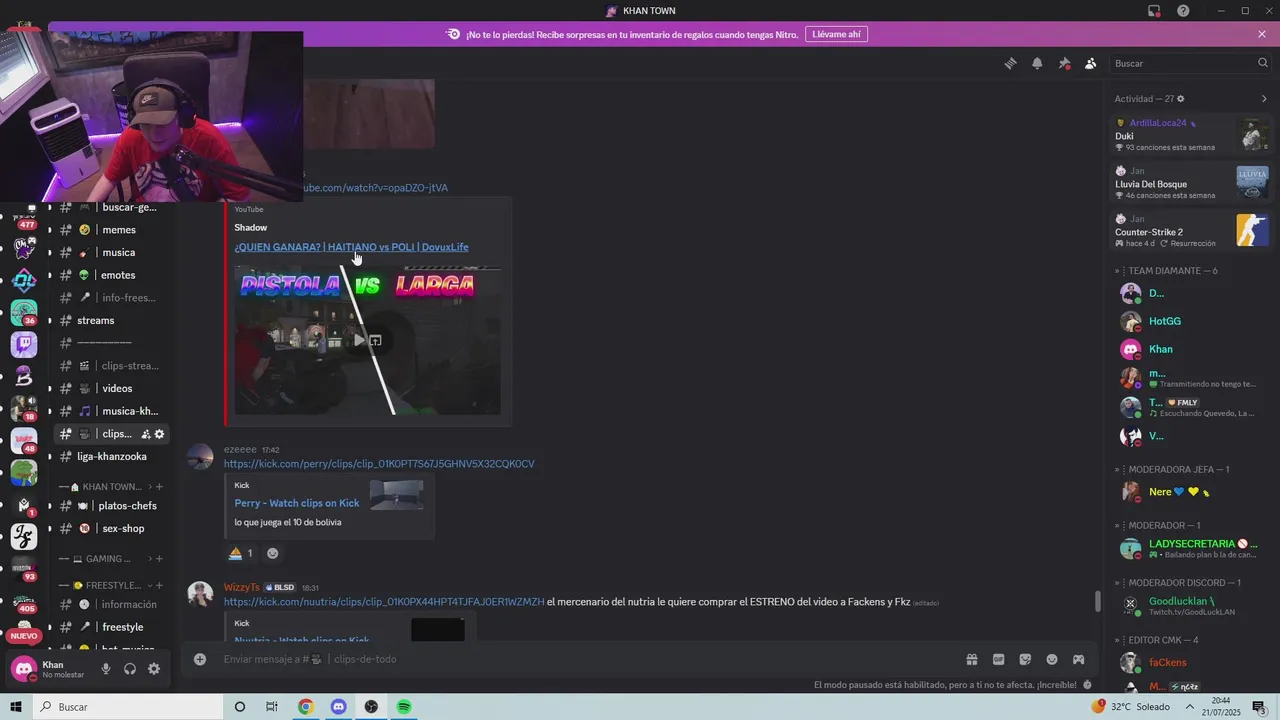Toggle deafen headphones in user panel

(x=130, y=669)
